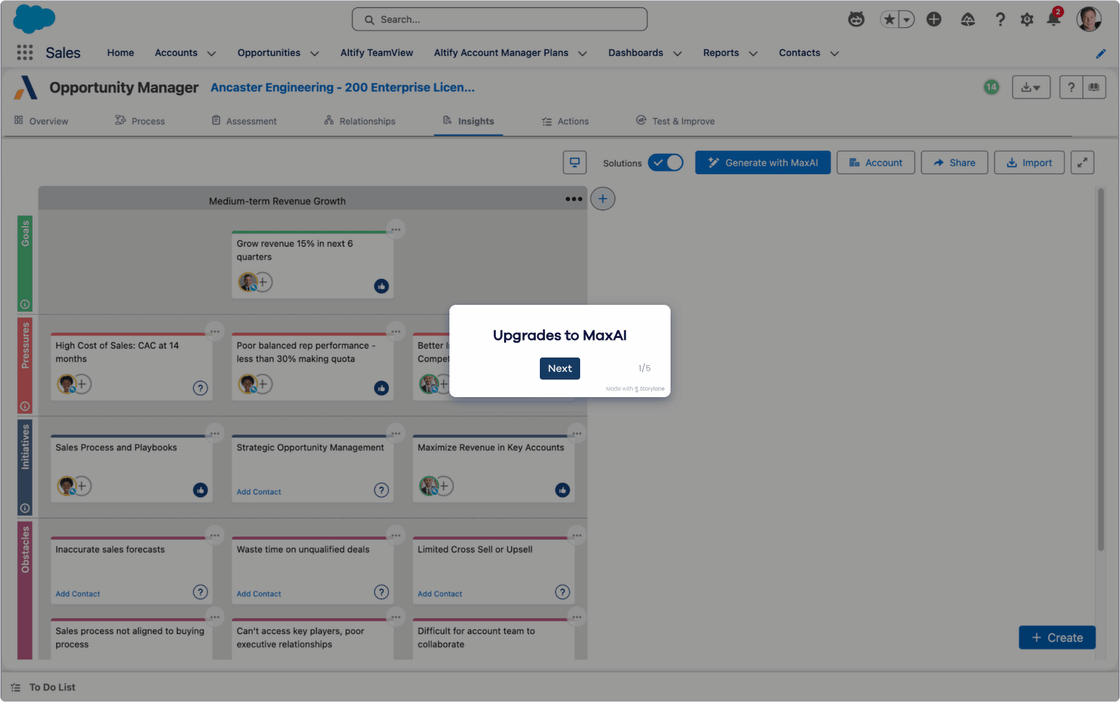
Task: Open the Altify TeamView nav item
Action: [x=376, y=53]
